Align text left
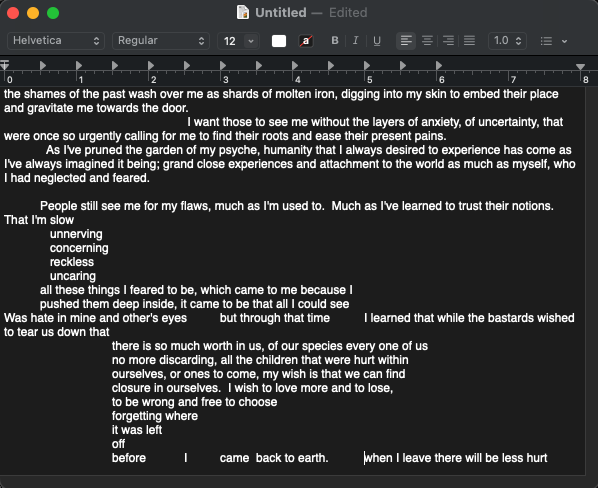This screenshot has height=488, width=598. pyautogui.click(x=406, y=40)
